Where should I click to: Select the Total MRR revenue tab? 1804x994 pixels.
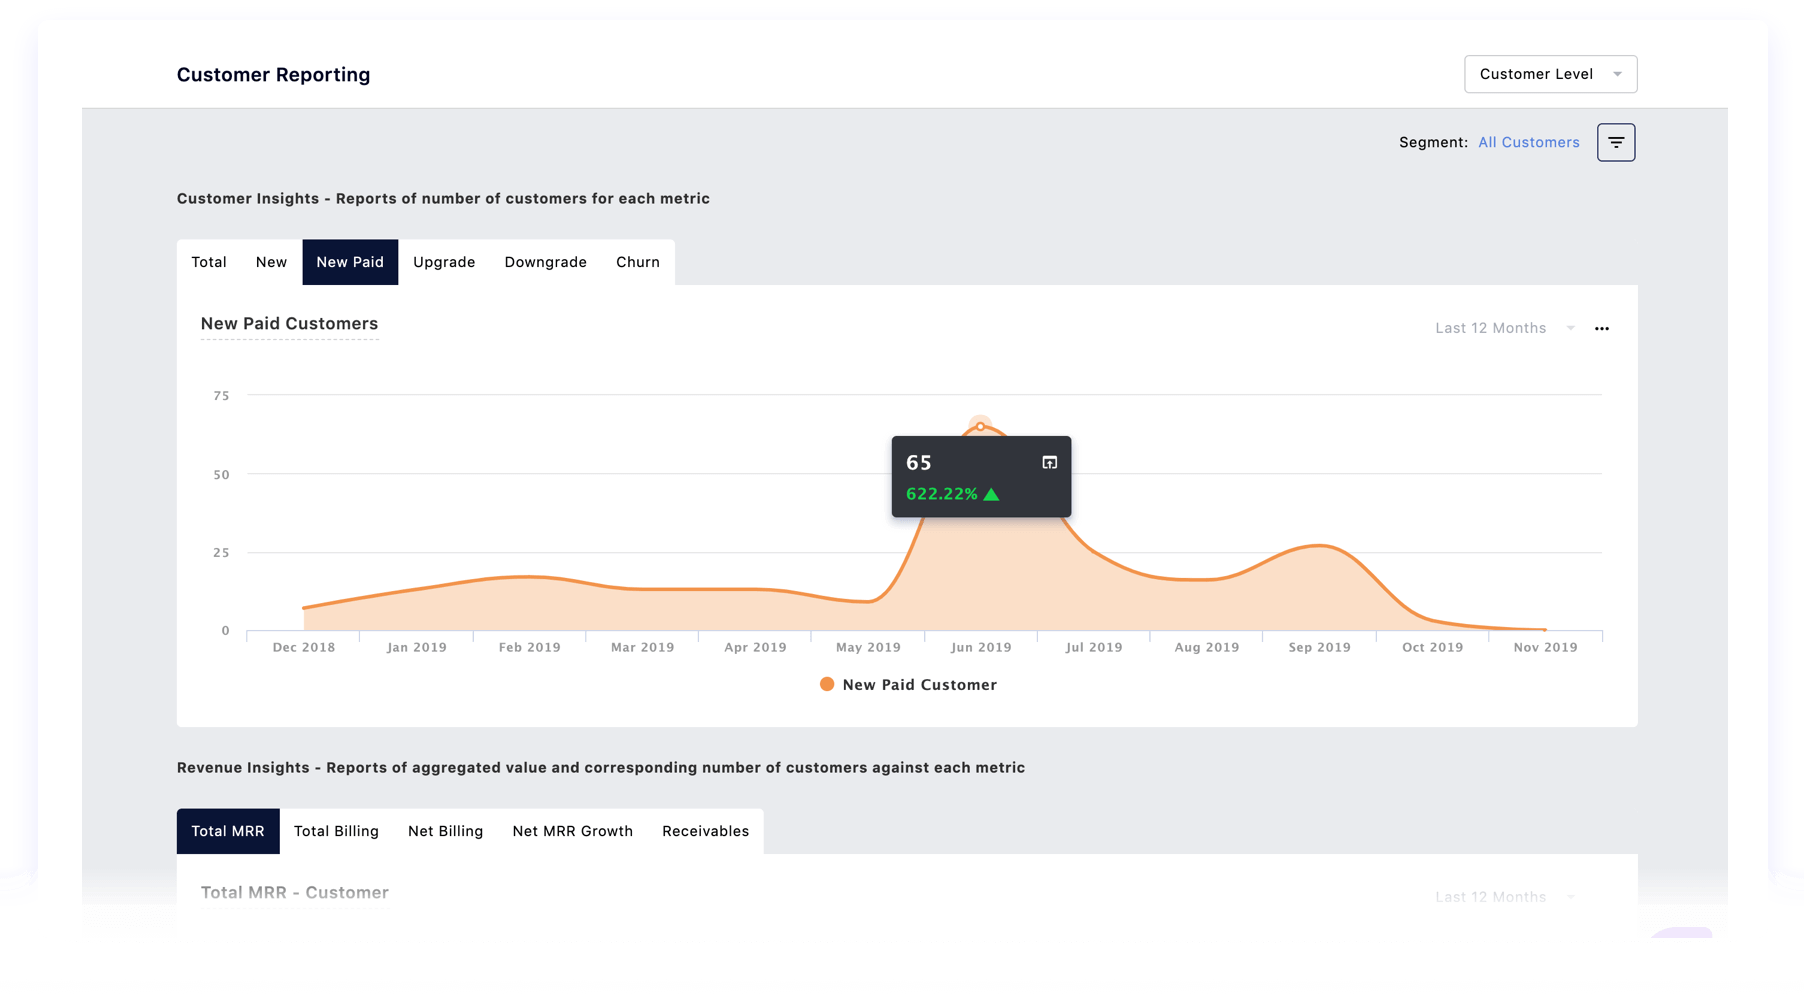228,831
